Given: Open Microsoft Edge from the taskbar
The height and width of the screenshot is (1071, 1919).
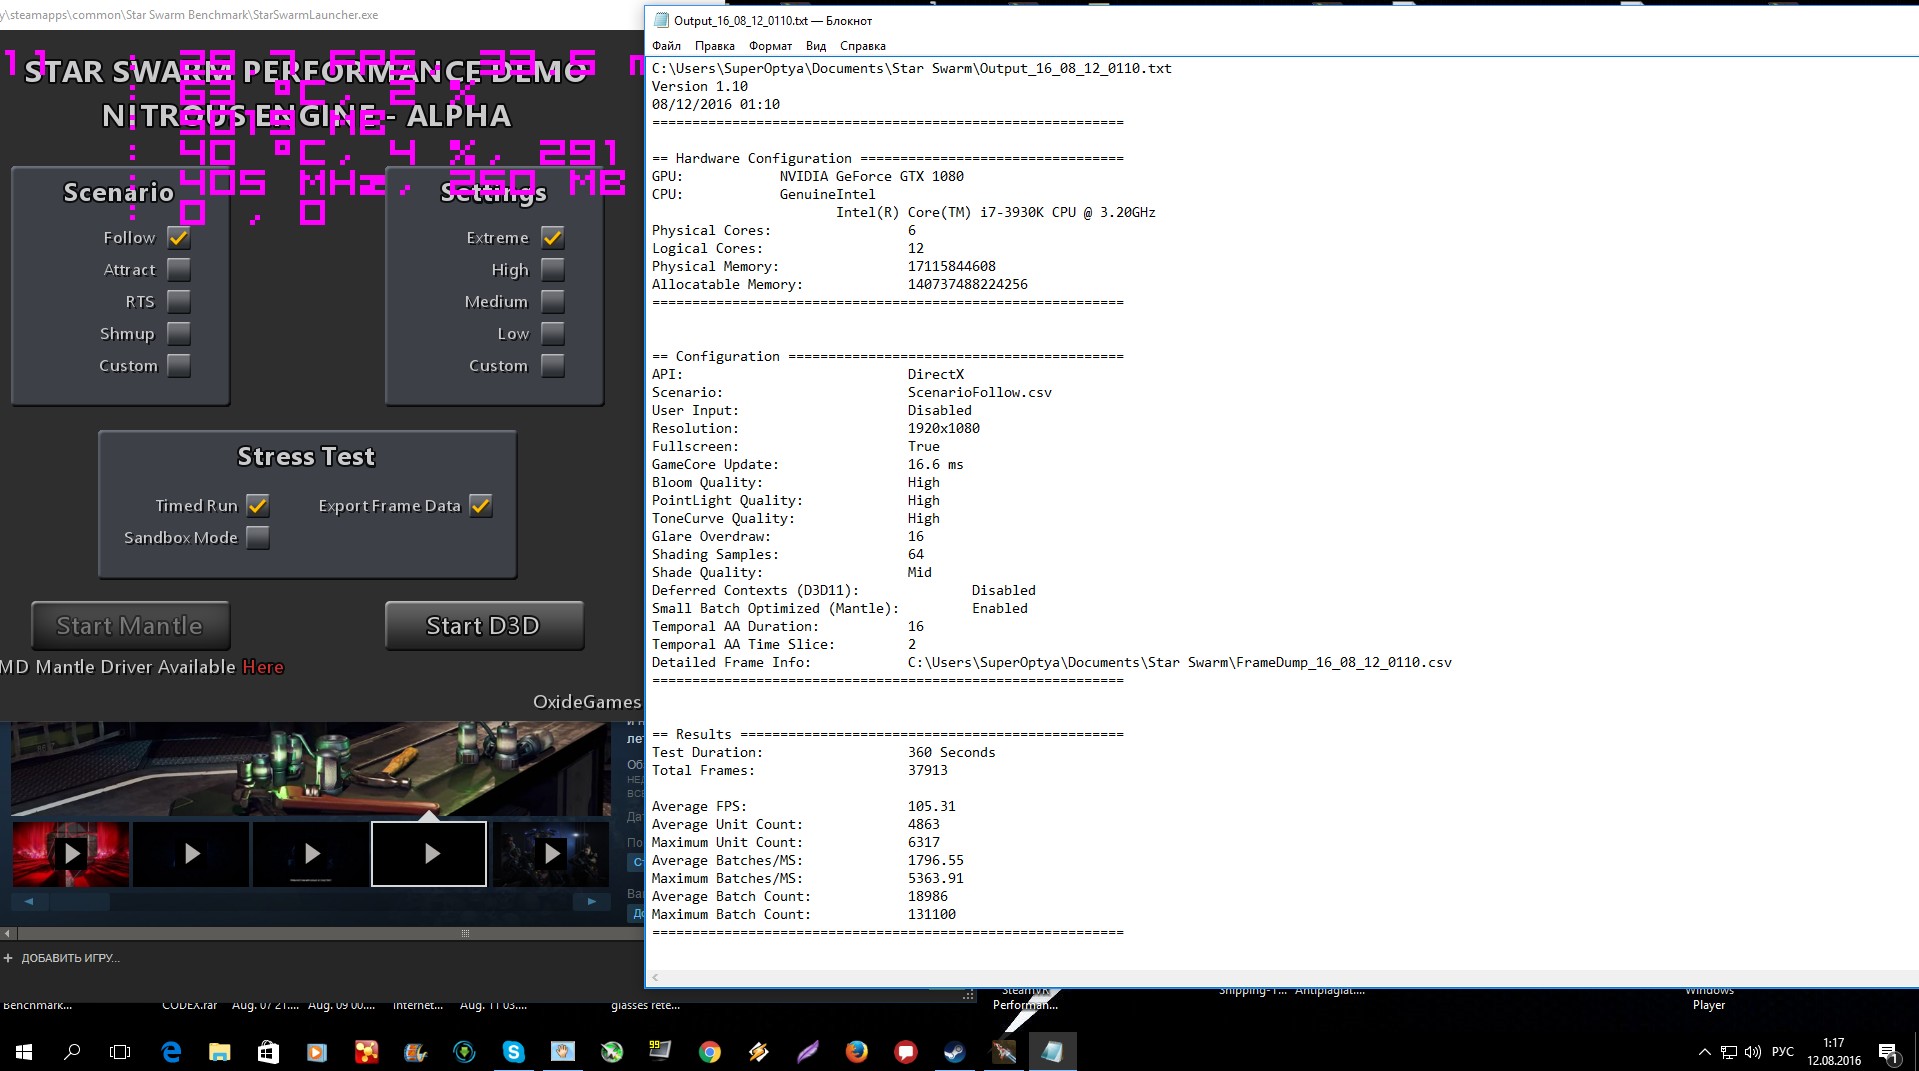Looking at the screenshot, I should coord(171,1052).
